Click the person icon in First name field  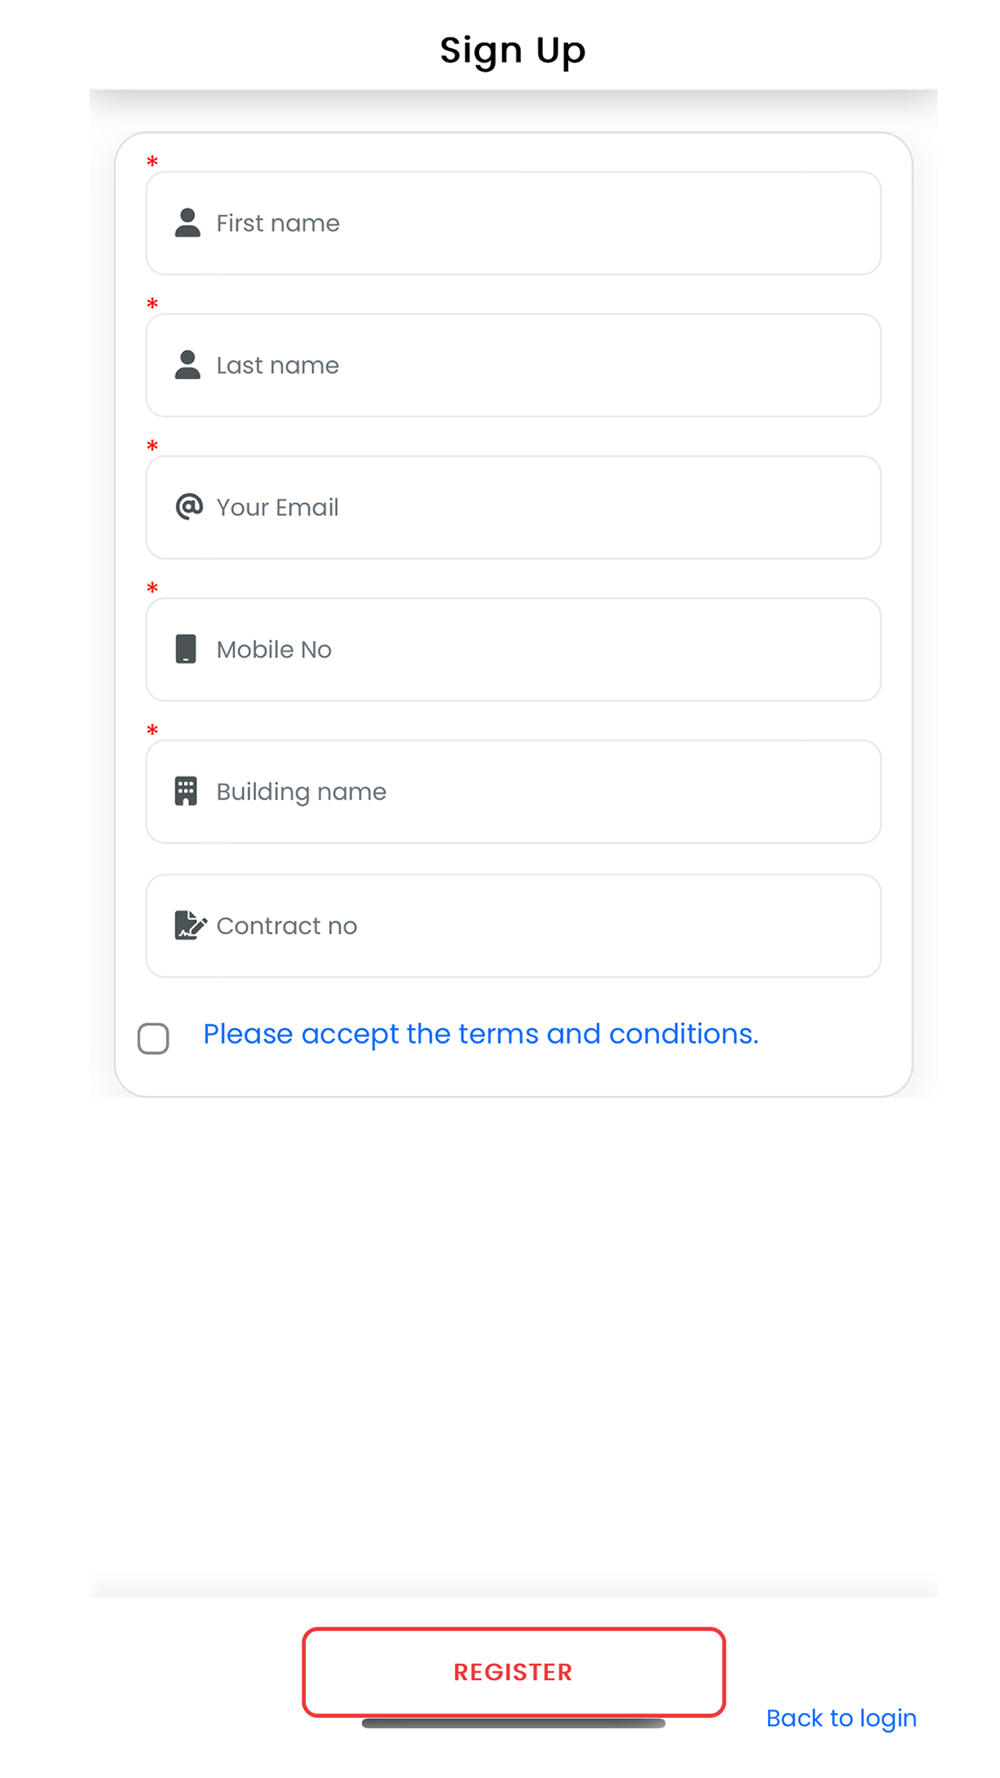[x=187, y=223]
